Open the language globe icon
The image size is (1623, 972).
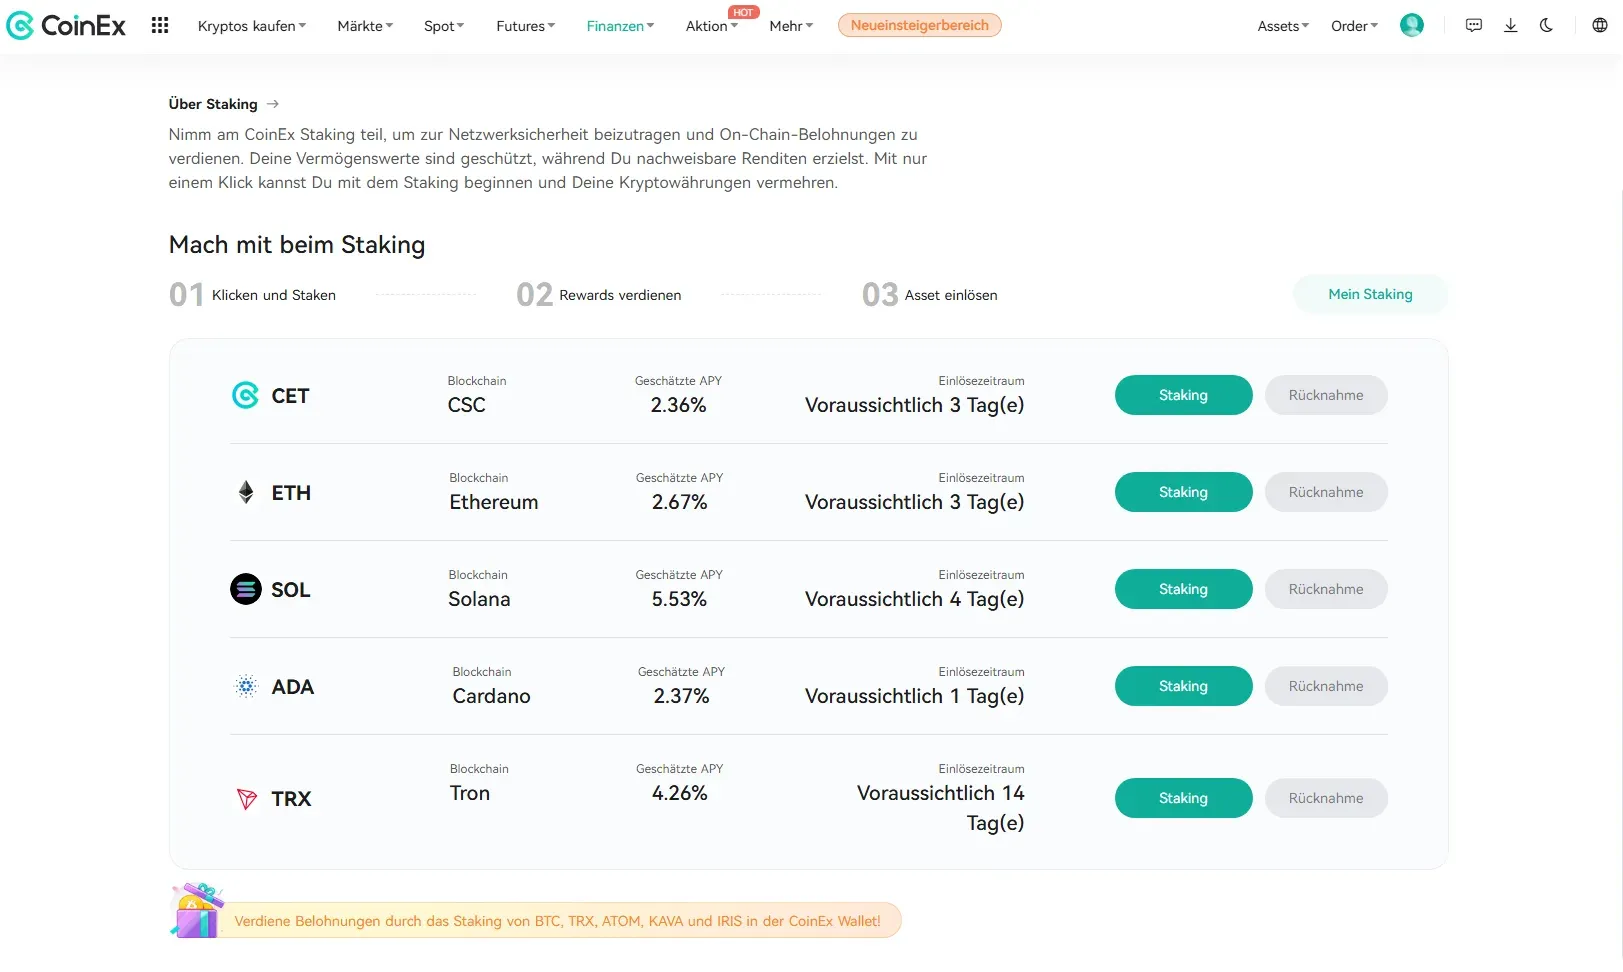pyautogui.click(x=1600, y=26)
